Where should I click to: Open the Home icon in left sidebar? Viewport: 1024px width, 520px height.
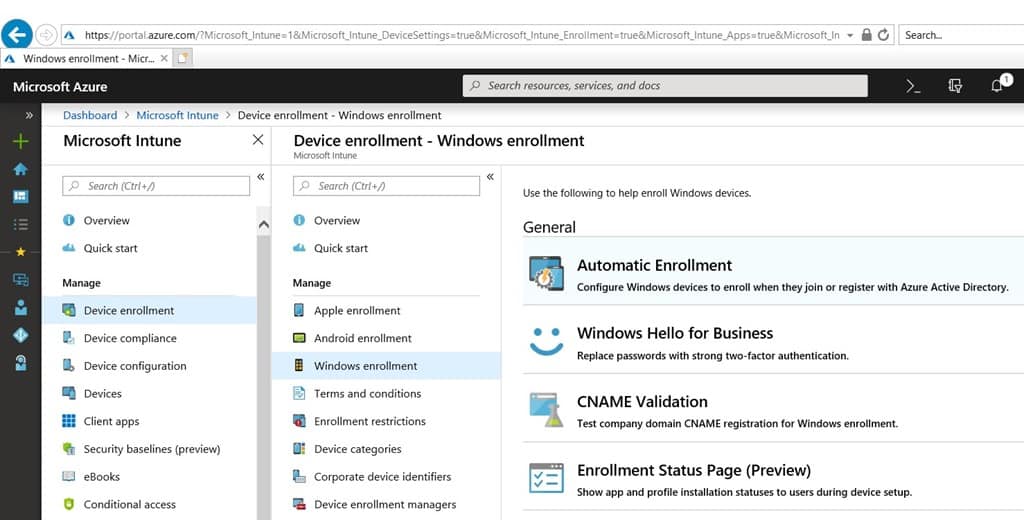(x=20, y=169)
